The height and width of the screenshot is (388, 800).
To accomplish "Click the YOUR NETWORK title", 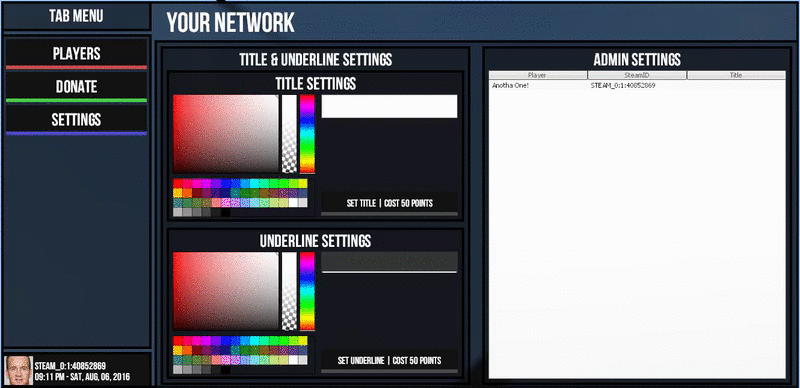I will tap(231, 22).
